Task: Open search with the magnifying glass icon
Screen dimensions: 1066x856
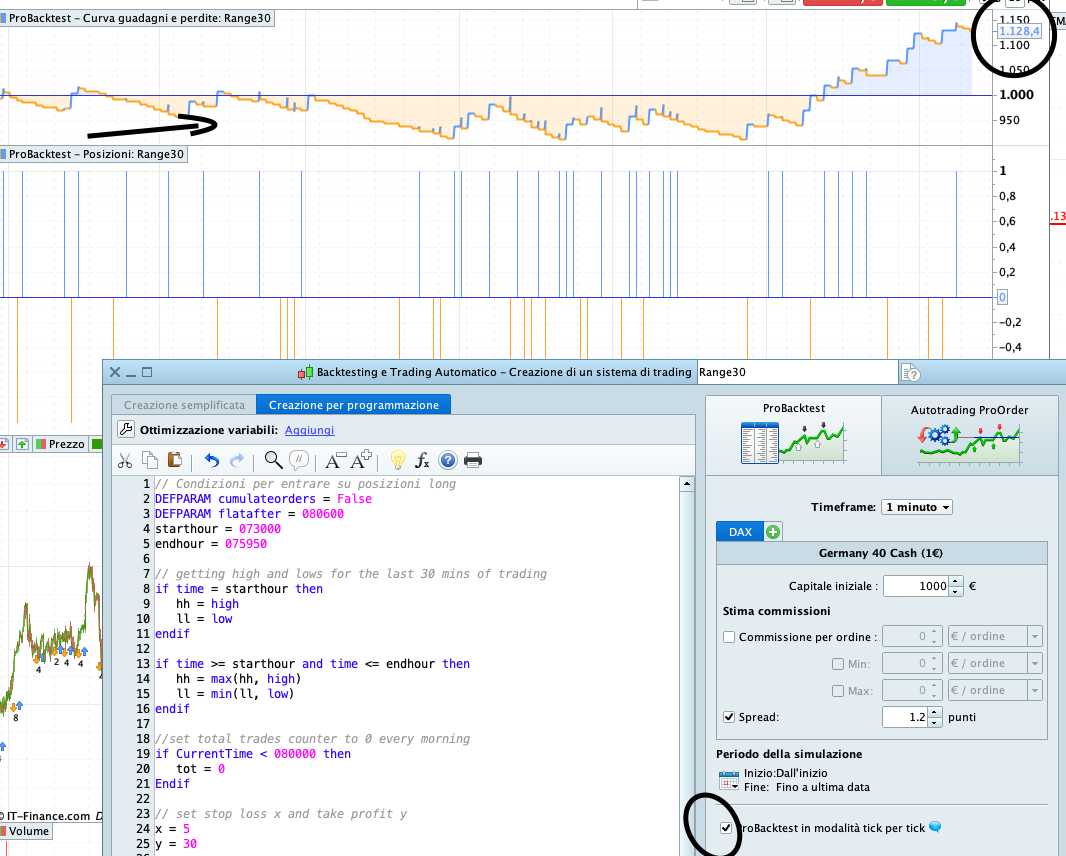Action: (273, 460)
